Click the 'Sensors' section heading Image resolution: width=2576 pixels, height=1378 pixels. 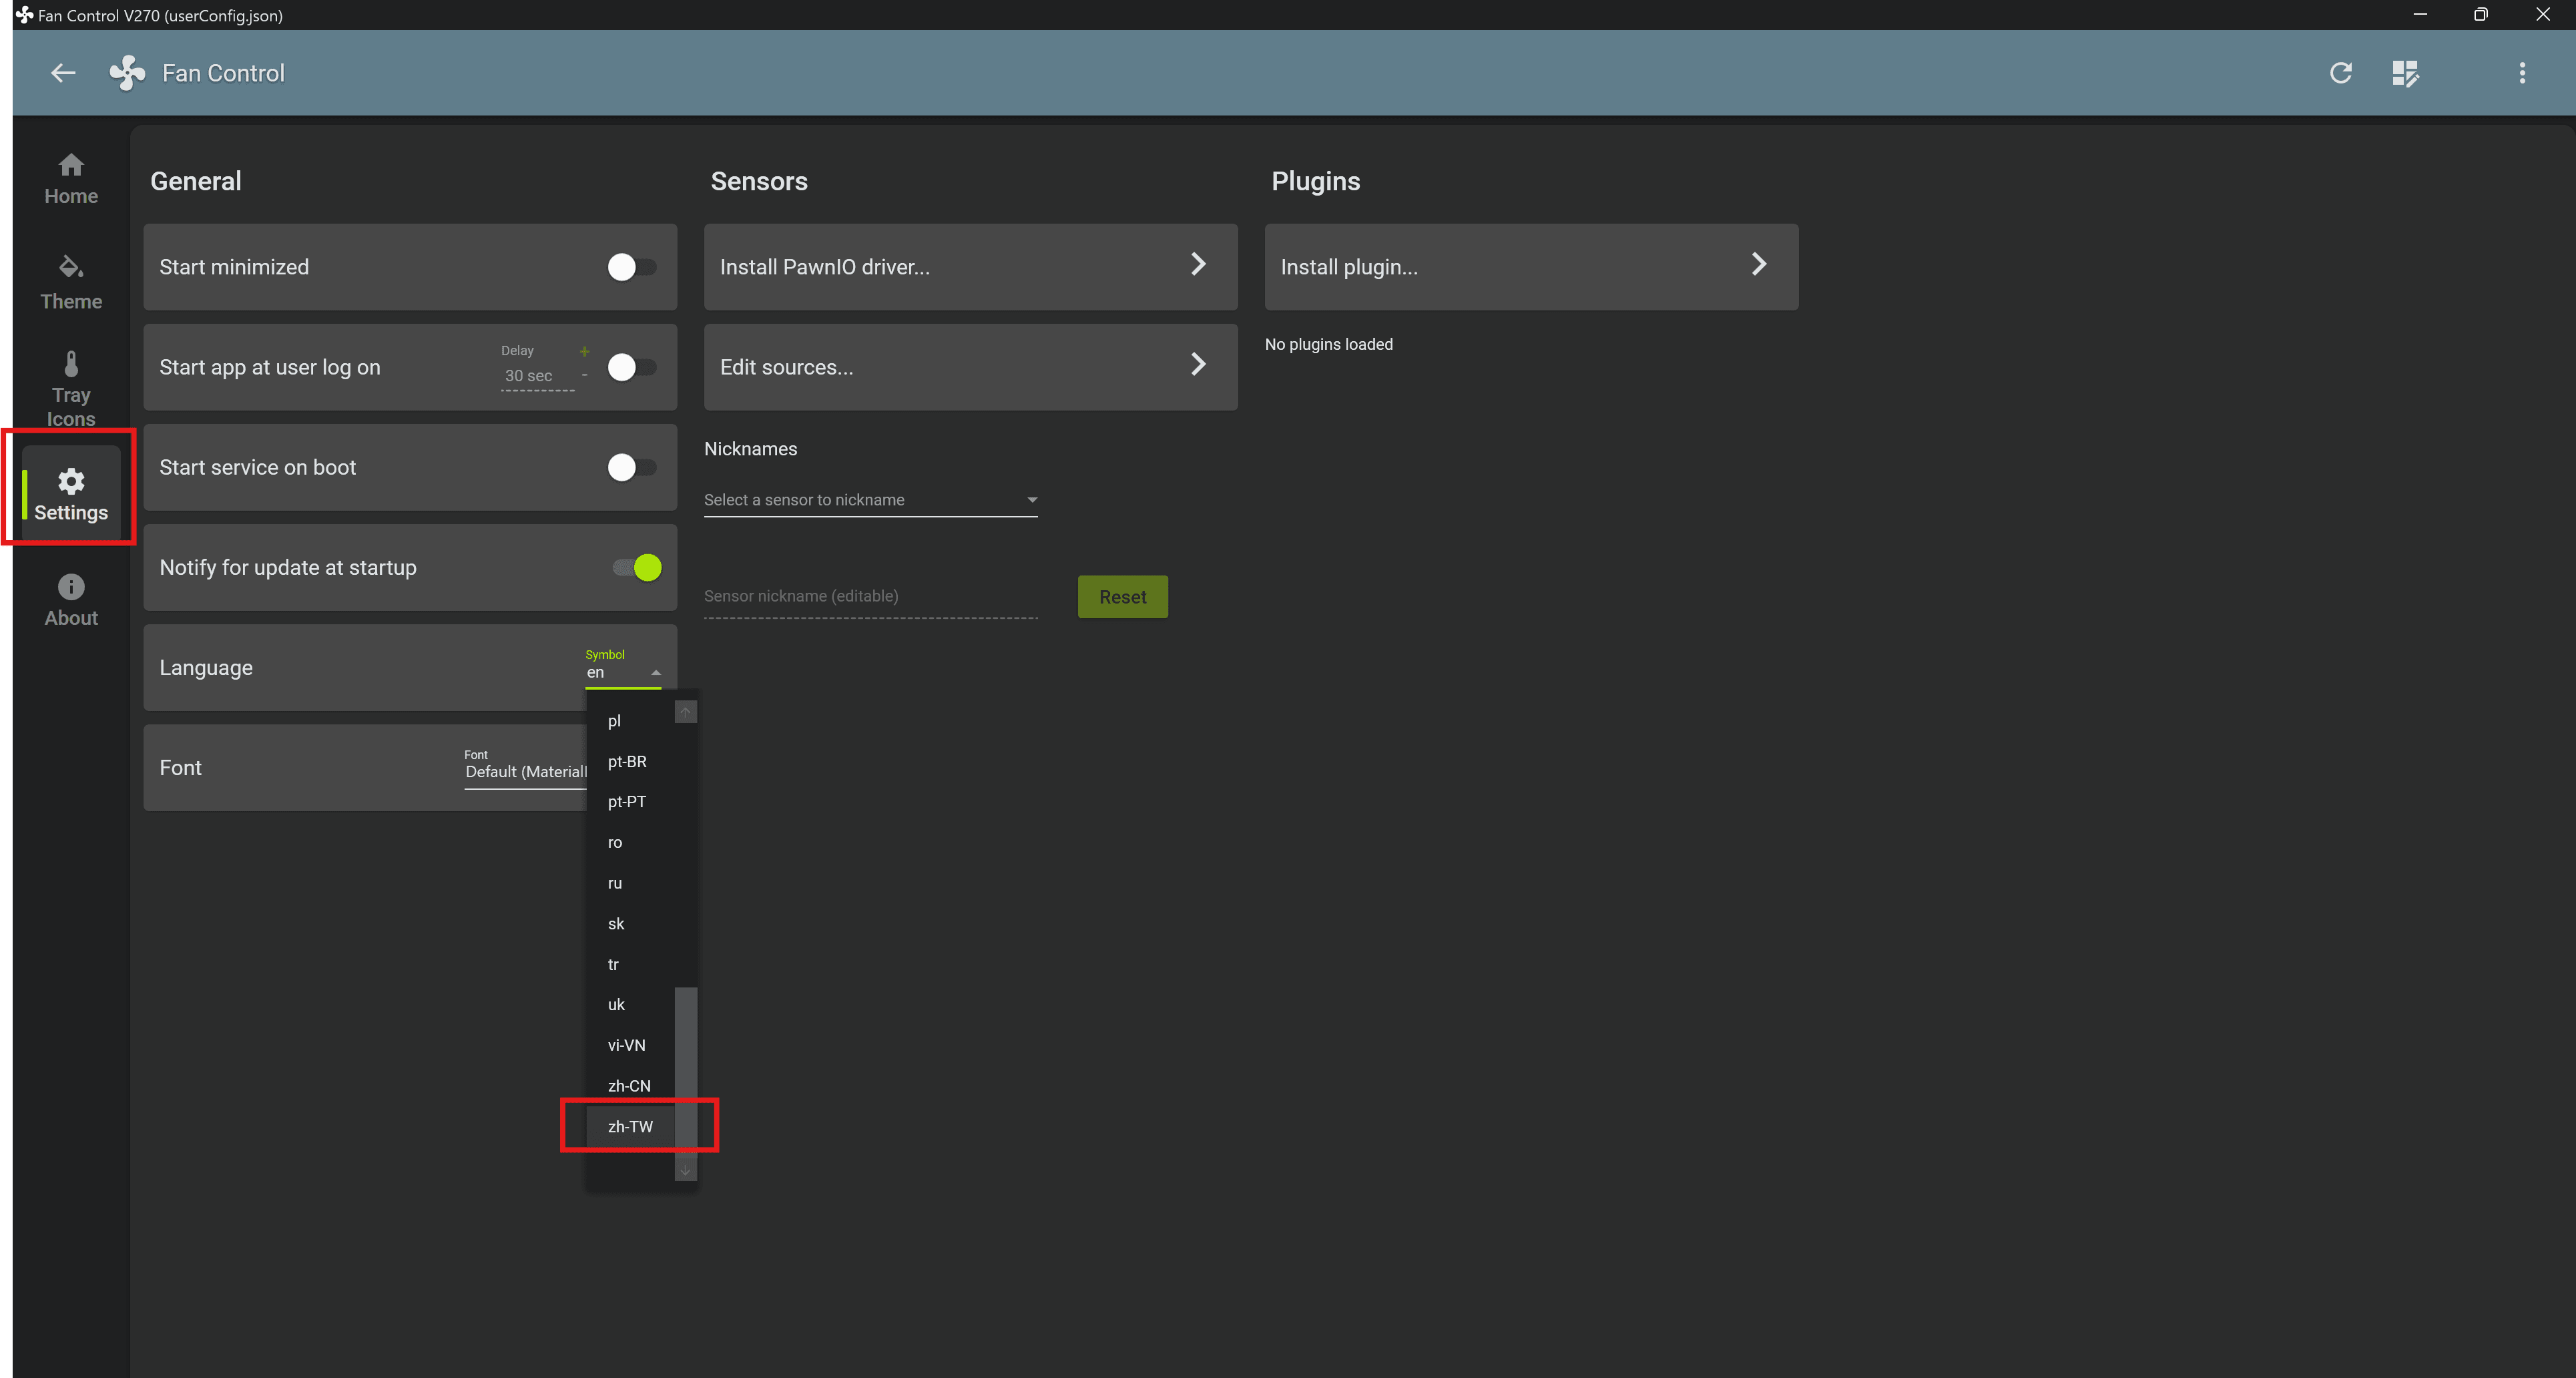[759, 181]
